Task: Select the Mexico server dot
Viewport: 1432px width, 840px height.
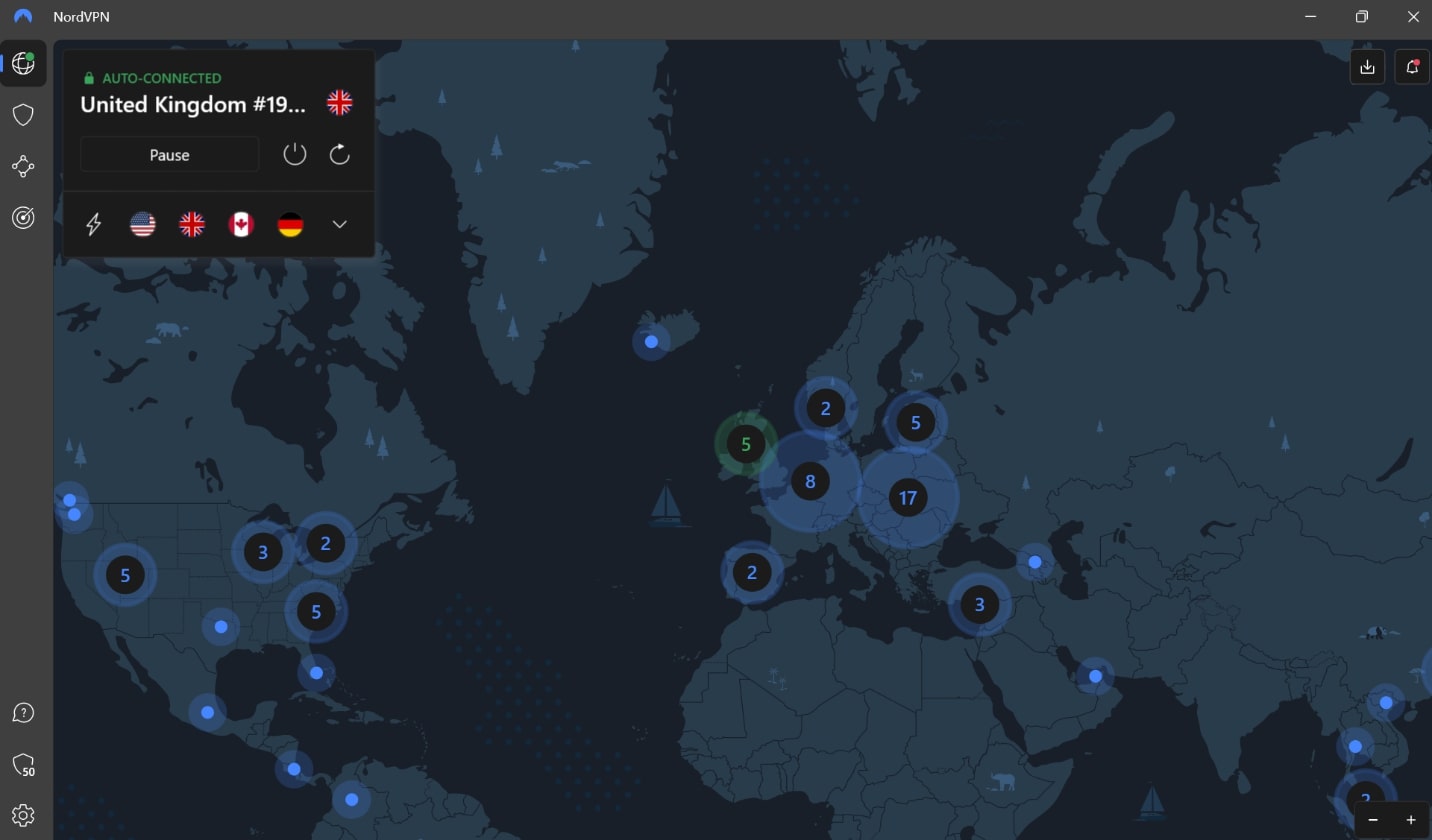Action: 207,713
